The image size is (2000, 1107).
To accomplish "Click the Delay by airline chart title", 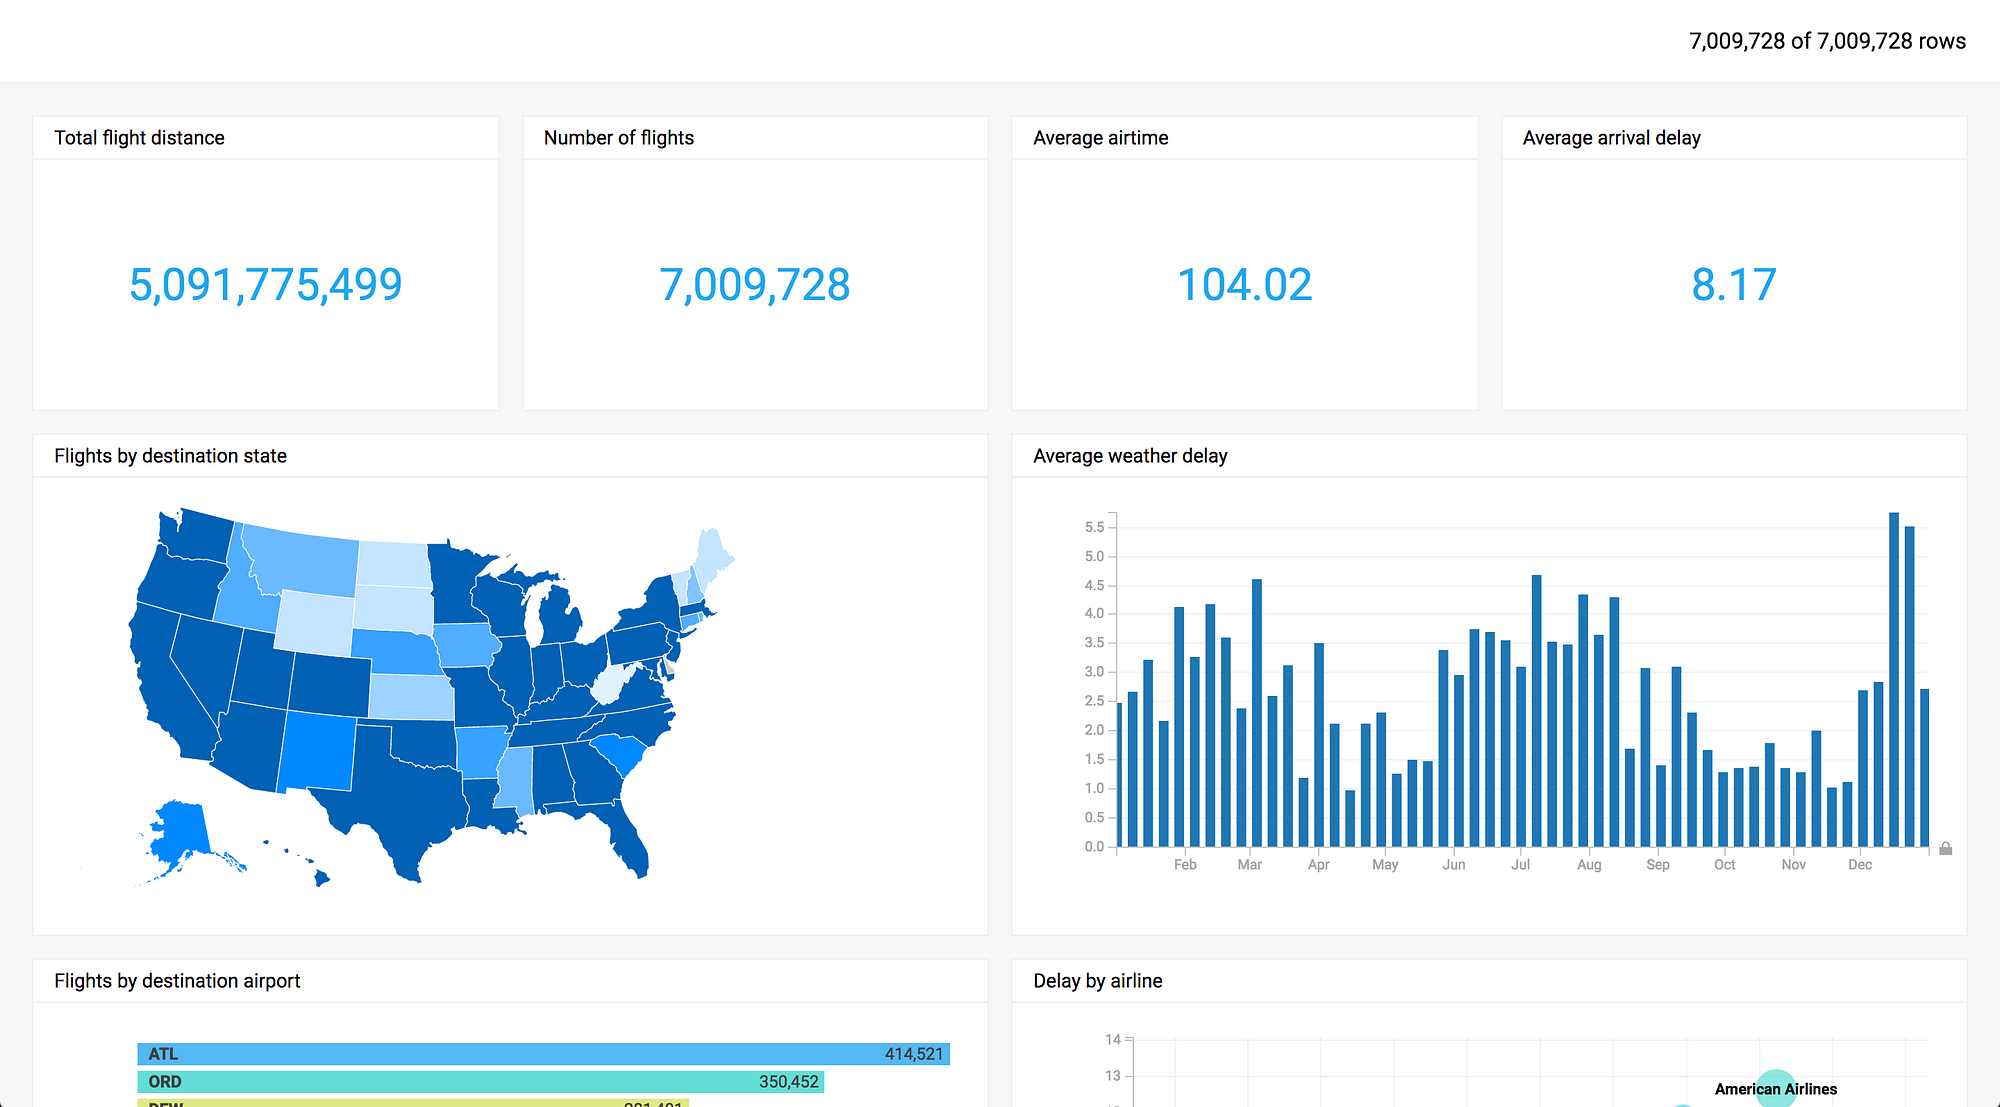I will [x=1097, y=981].
